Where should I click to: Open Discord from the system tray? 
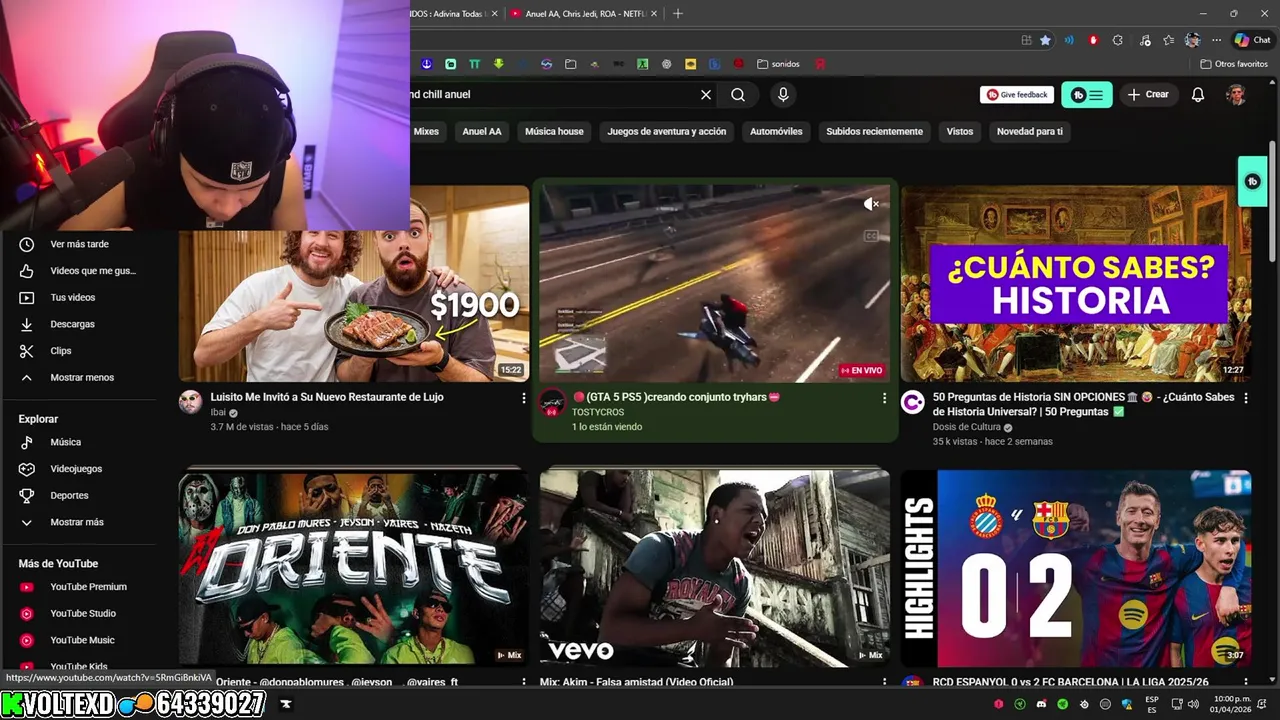coord(1042,704)
